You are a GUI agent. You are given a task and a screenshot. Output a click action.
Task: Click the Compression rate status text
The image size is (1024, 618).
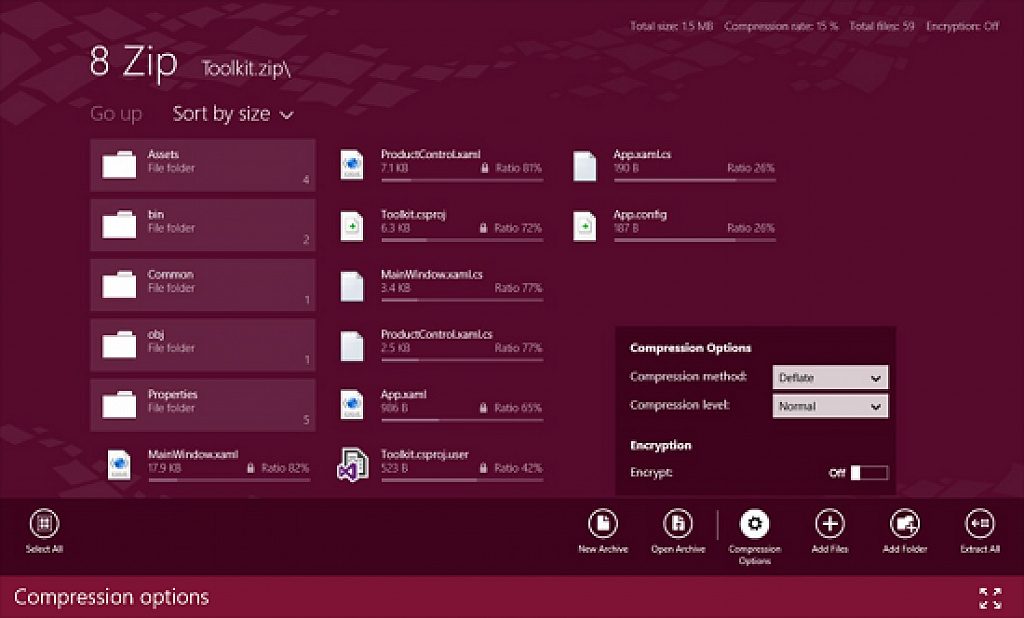point(781,26)
